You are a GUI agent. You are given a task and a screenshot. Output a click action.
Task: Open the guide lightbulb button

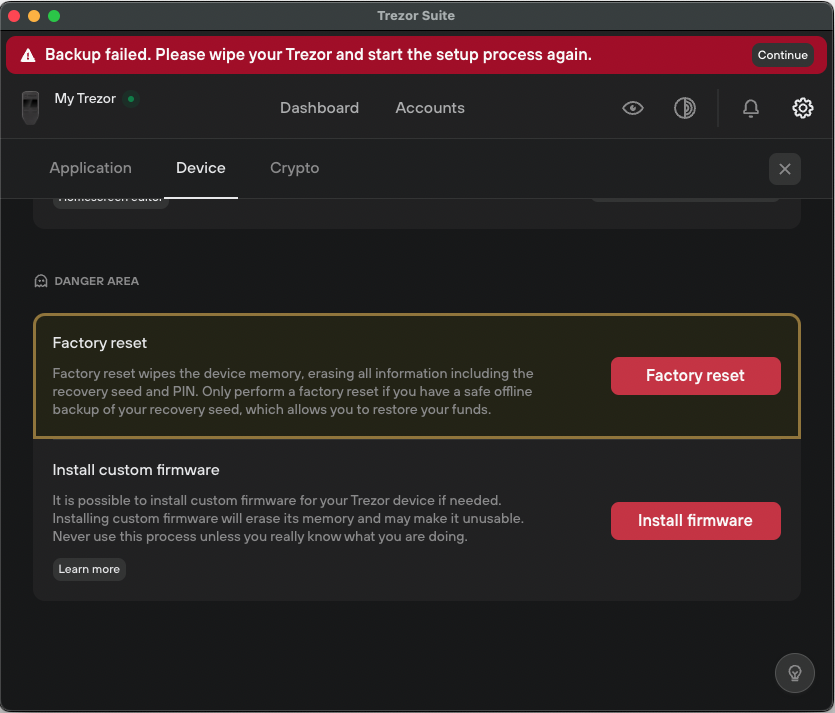pyautogui.click(x=794, y=673)
